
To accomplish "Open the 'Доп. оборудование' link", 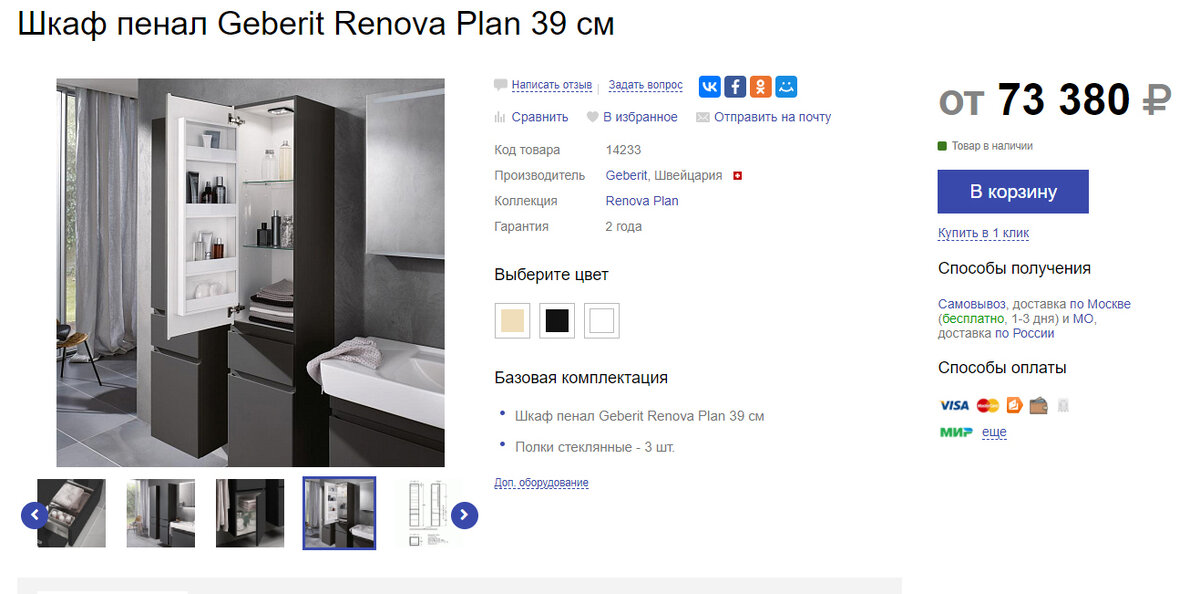I will pyautogui.click(x=541, y=483).
